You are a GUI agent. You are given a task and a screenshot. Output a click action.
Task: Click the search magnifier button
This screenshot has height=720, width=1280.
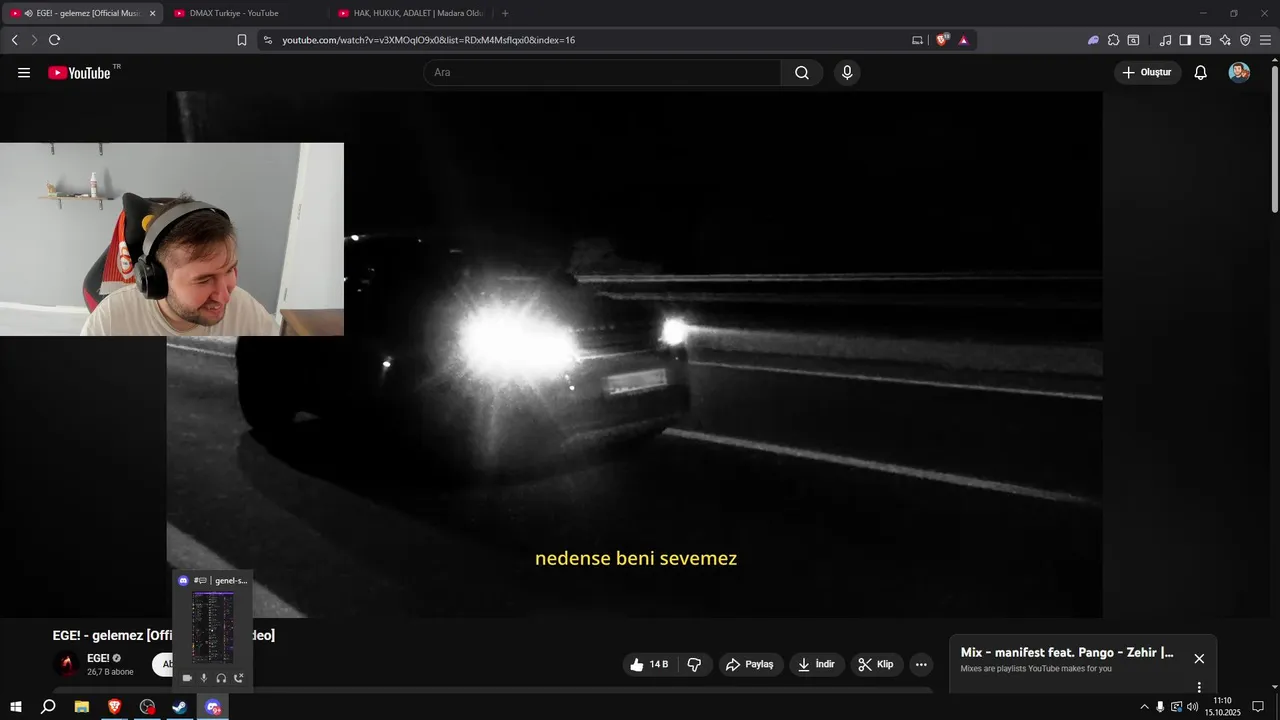[802, 73]
